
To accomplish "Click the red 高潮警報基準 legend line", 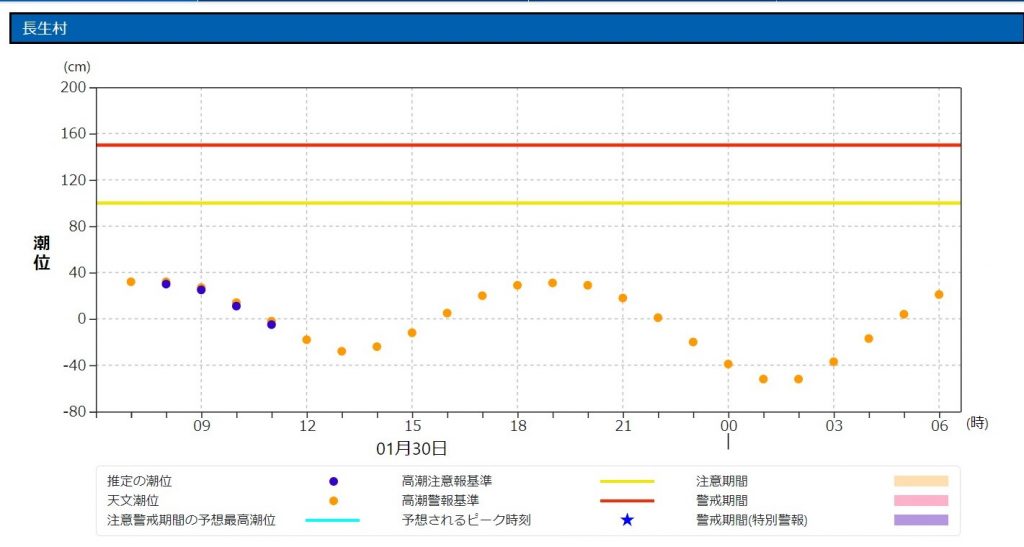I will click(627, 501).
